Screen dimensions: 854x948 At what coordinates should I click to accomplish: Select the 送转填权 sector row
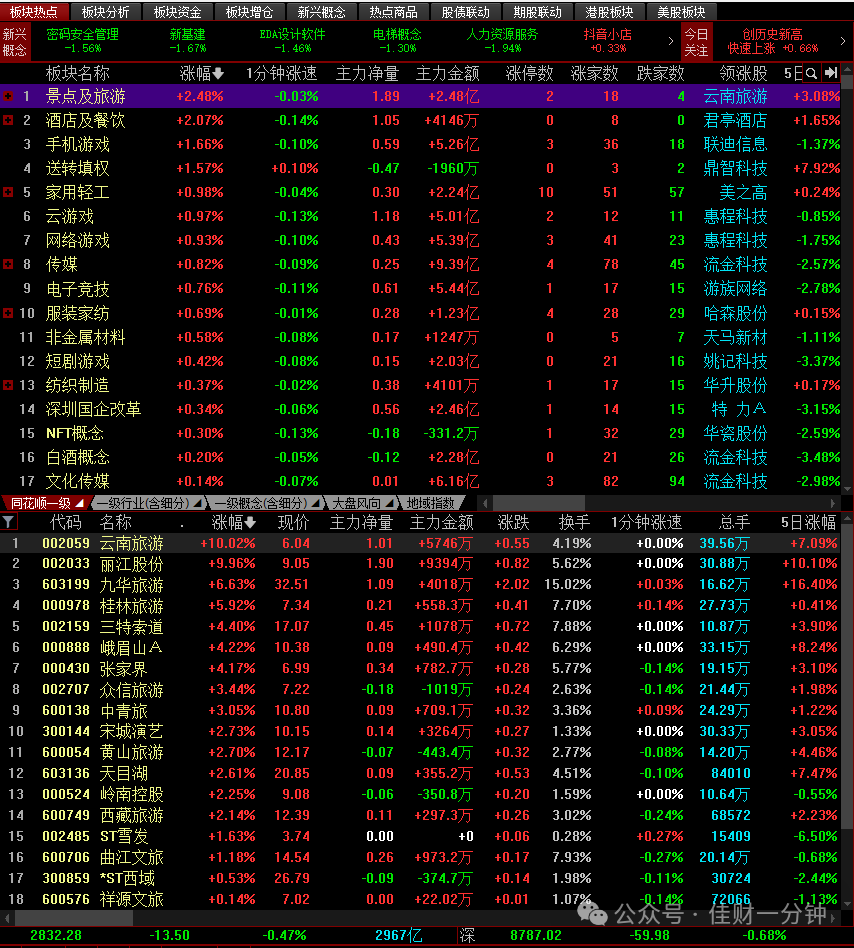click(420, 169)
